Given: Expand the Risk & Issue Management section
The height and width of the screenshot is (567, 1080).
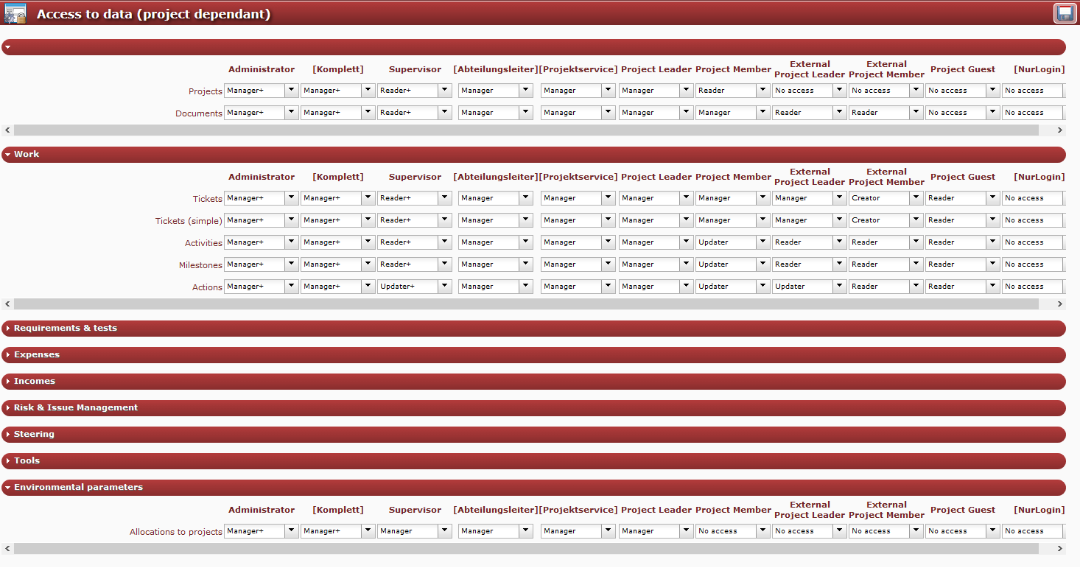Looking at the screenshot, I should click(x=75, y=408).
